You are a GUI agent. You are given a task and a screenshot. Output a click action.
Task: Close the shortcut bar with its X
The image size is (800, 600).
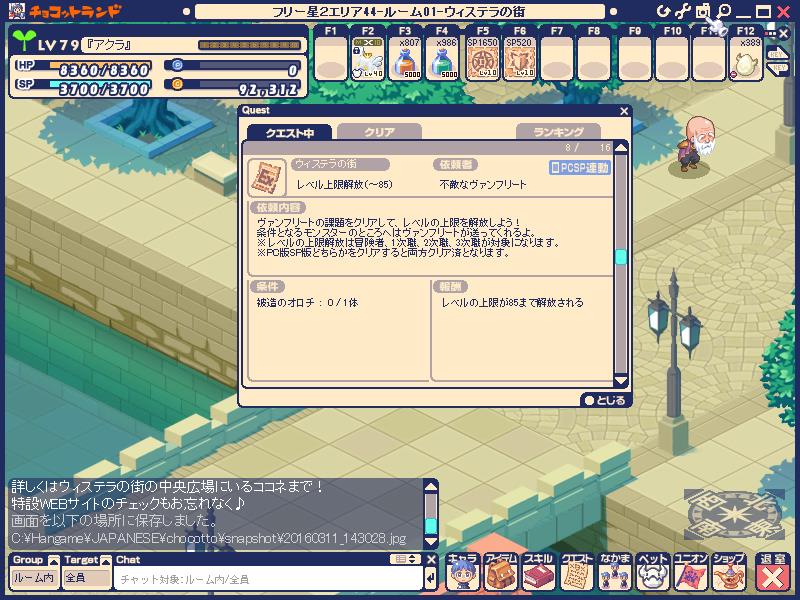click(784, 35)
